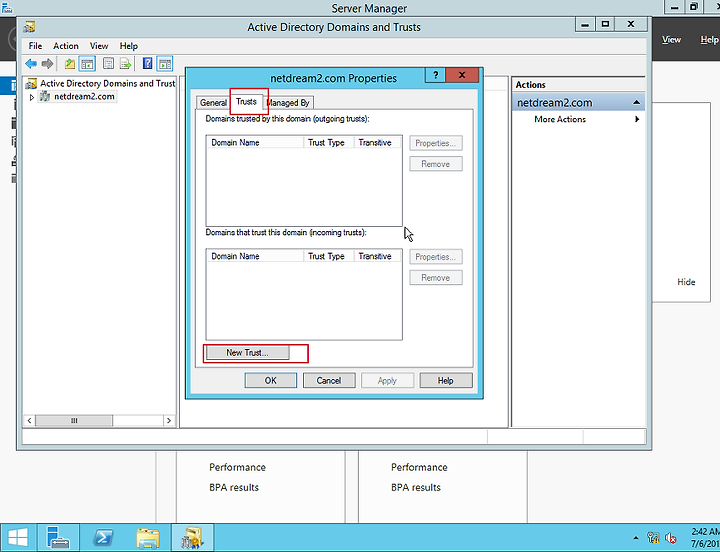Close the netdream2.com Properties dialog
Viewport: 720px width, 552px height.
coord(462,75)
